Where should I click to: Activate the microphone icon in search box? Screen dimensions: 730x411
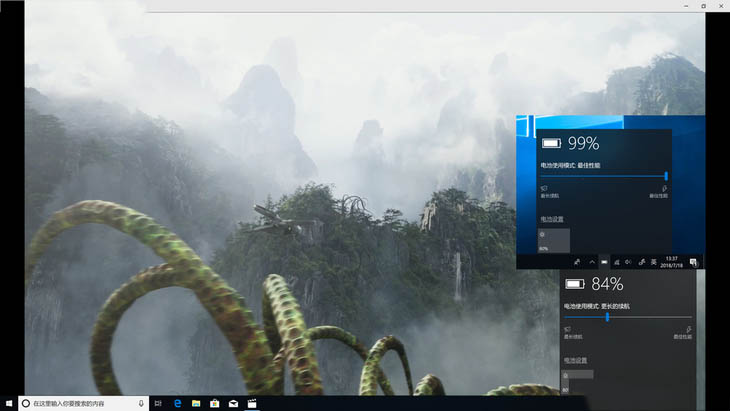coord(141,404)
